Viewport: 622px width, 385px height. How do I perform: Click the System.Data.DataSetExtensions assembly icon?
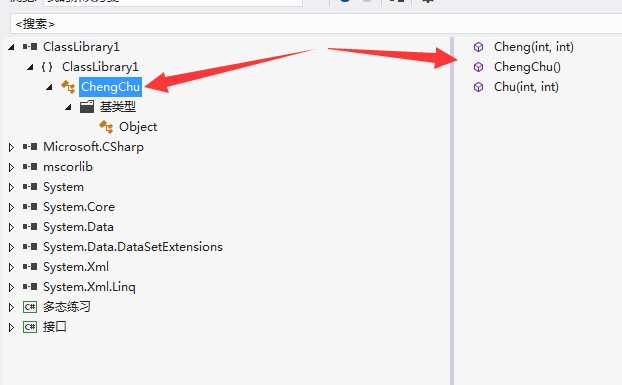click(30, 247)
